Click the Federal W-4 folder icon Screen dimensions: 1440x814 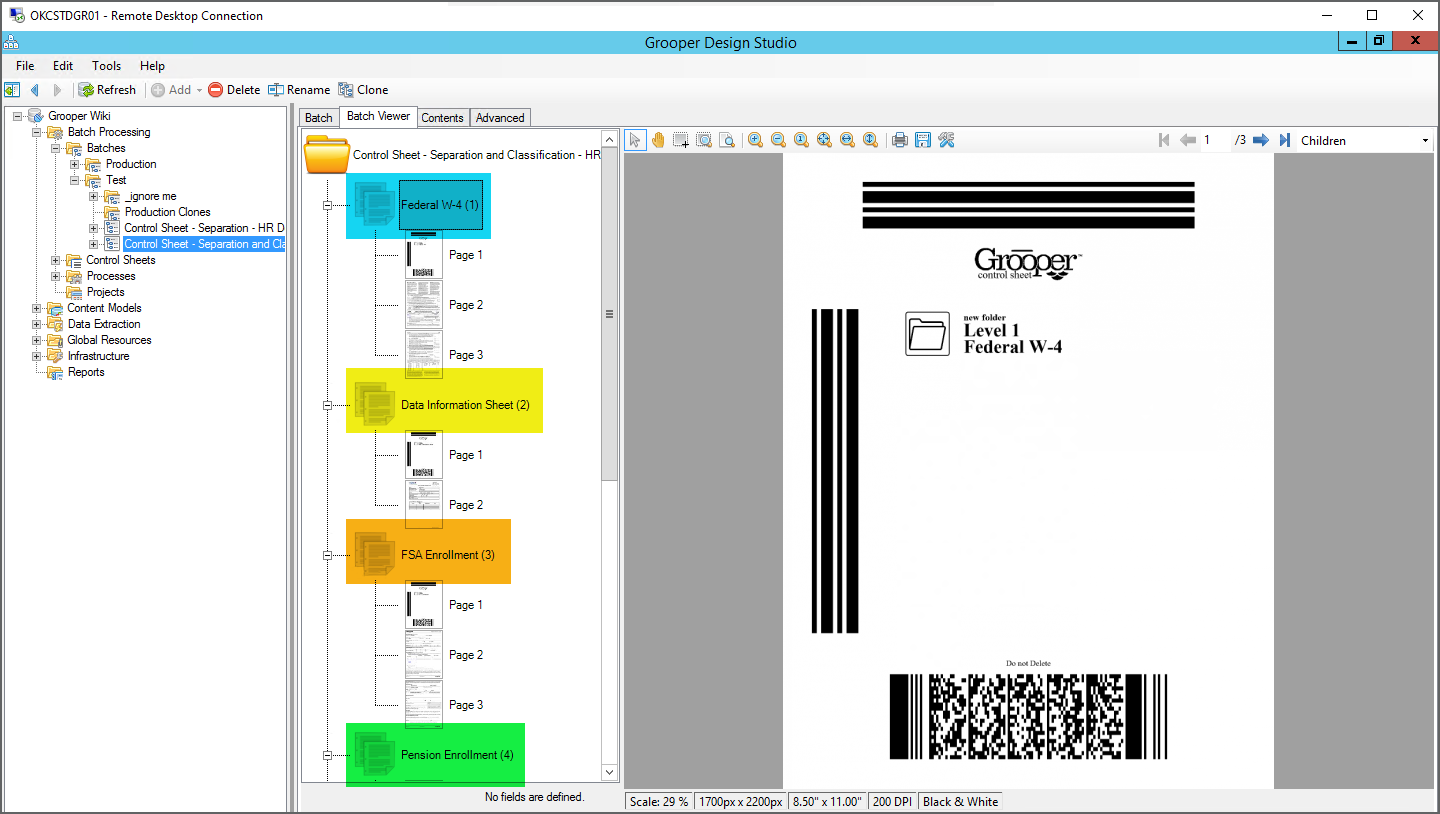(373, 205)
